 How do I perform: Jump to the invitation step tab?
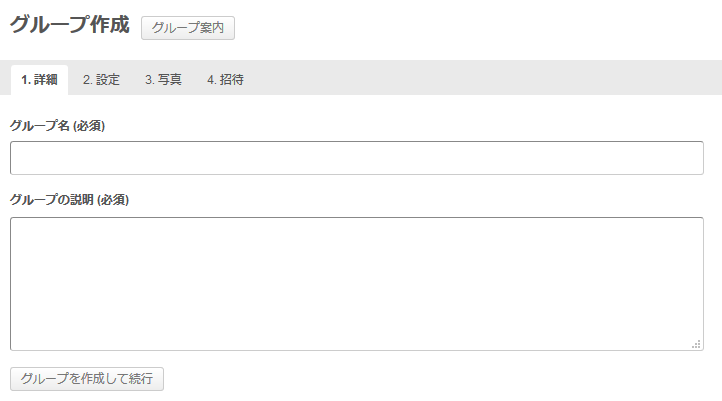point(225,80)
